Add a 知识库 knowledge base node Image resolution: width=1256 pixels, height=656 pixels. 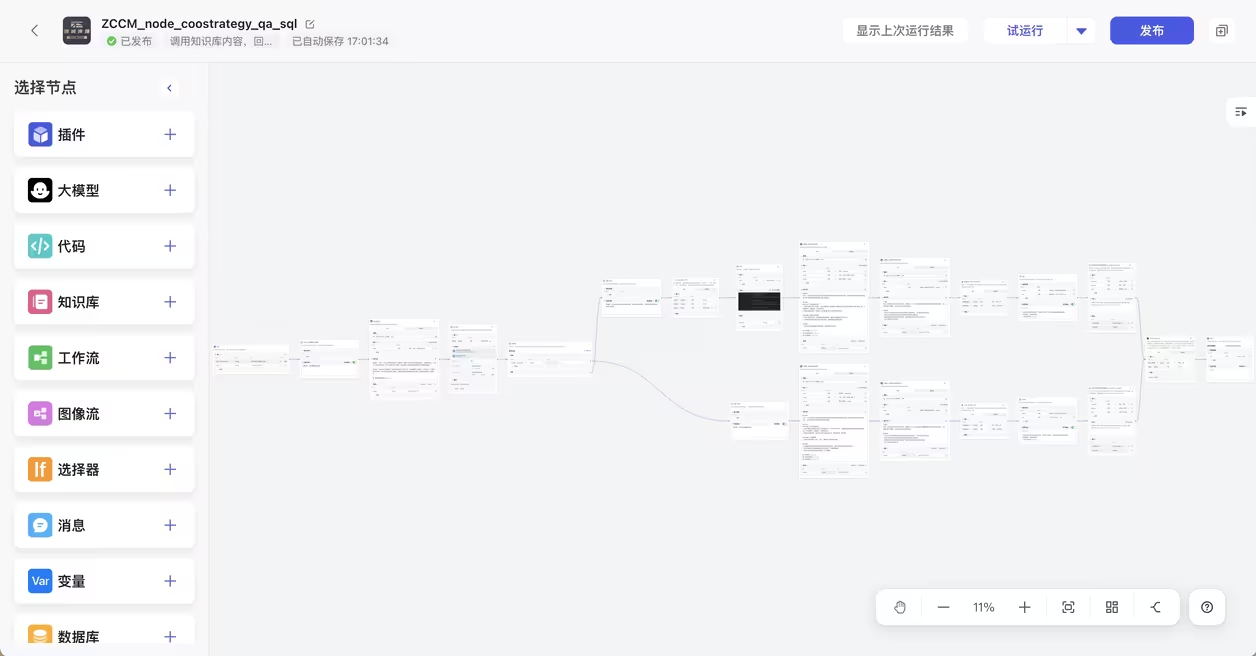click(170, 302)
